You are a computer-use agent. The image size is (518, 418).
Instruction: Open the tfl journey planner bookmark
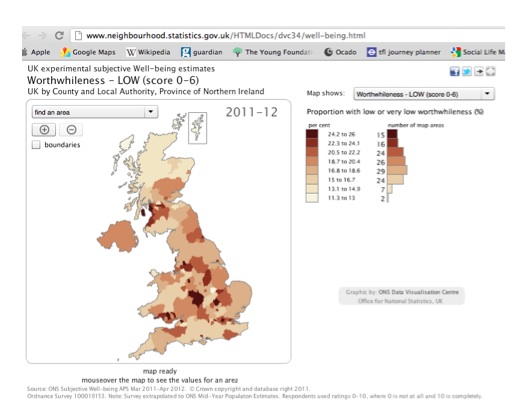tap(404, 52)
